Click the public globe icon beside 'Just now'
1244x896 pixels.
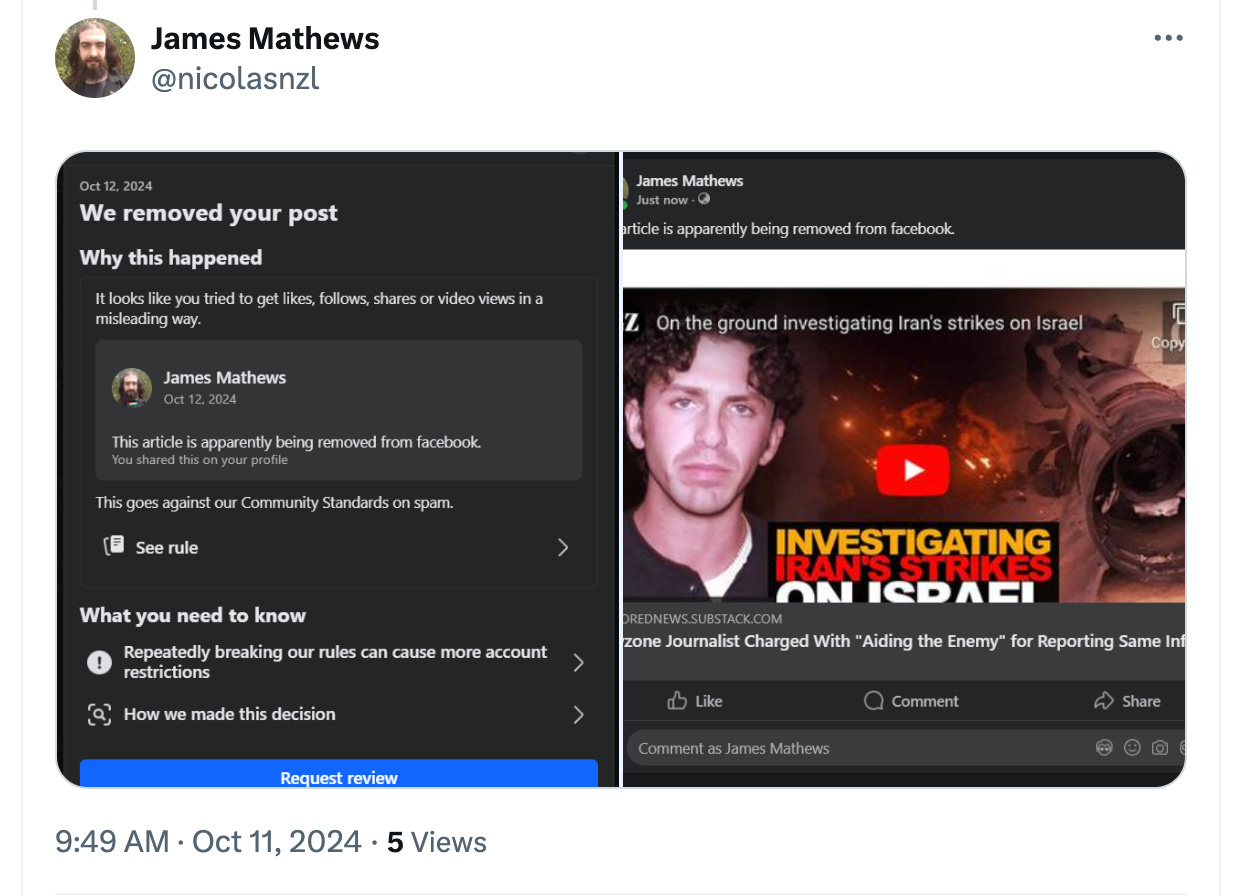(703, 200)
